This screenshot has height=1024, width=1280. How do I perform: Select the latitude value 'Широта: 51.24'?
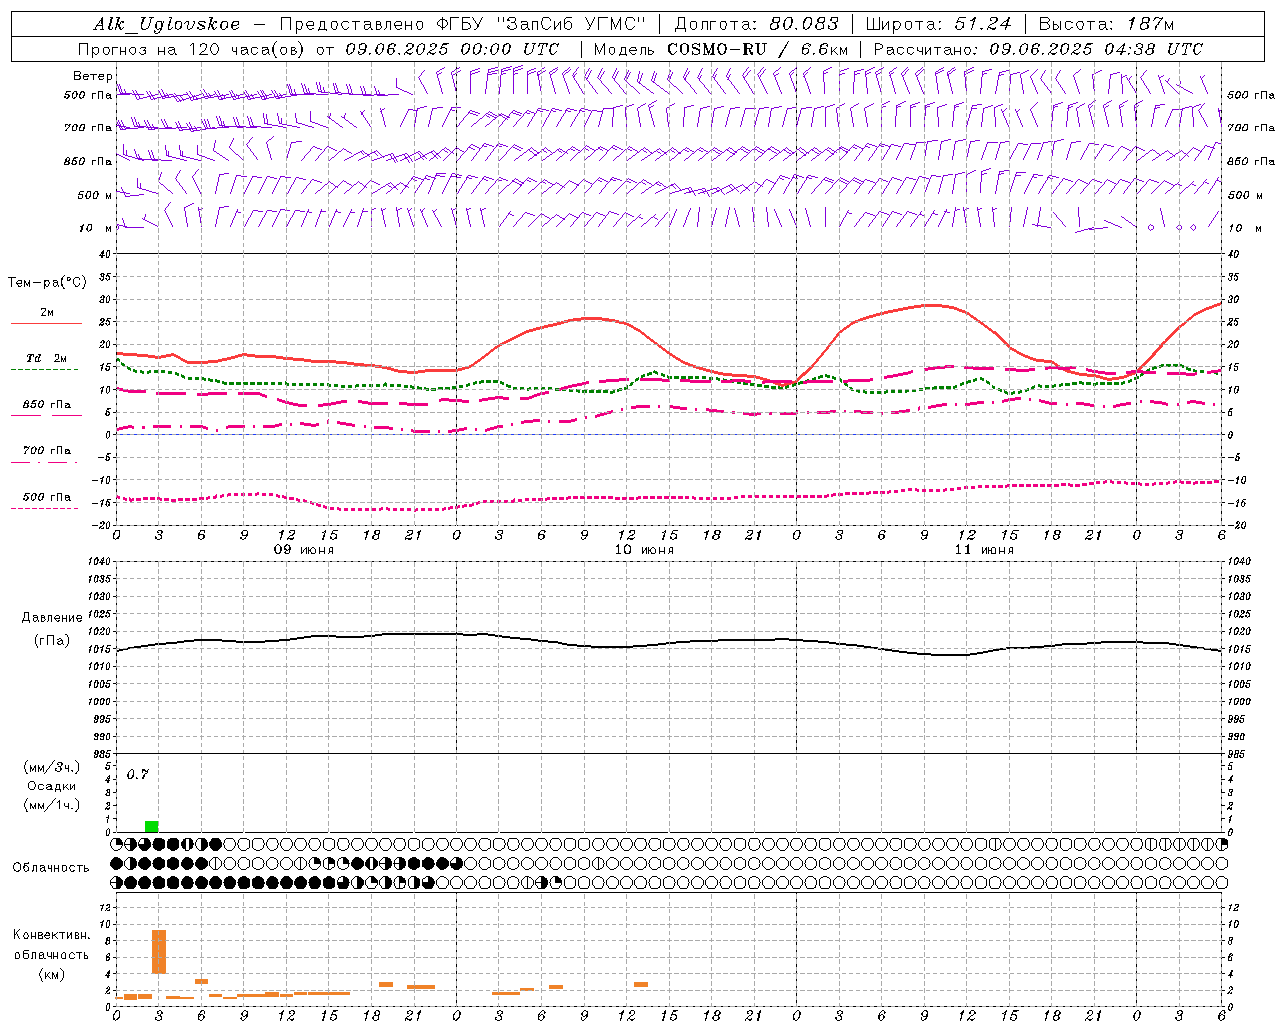[x=938, y=24]
